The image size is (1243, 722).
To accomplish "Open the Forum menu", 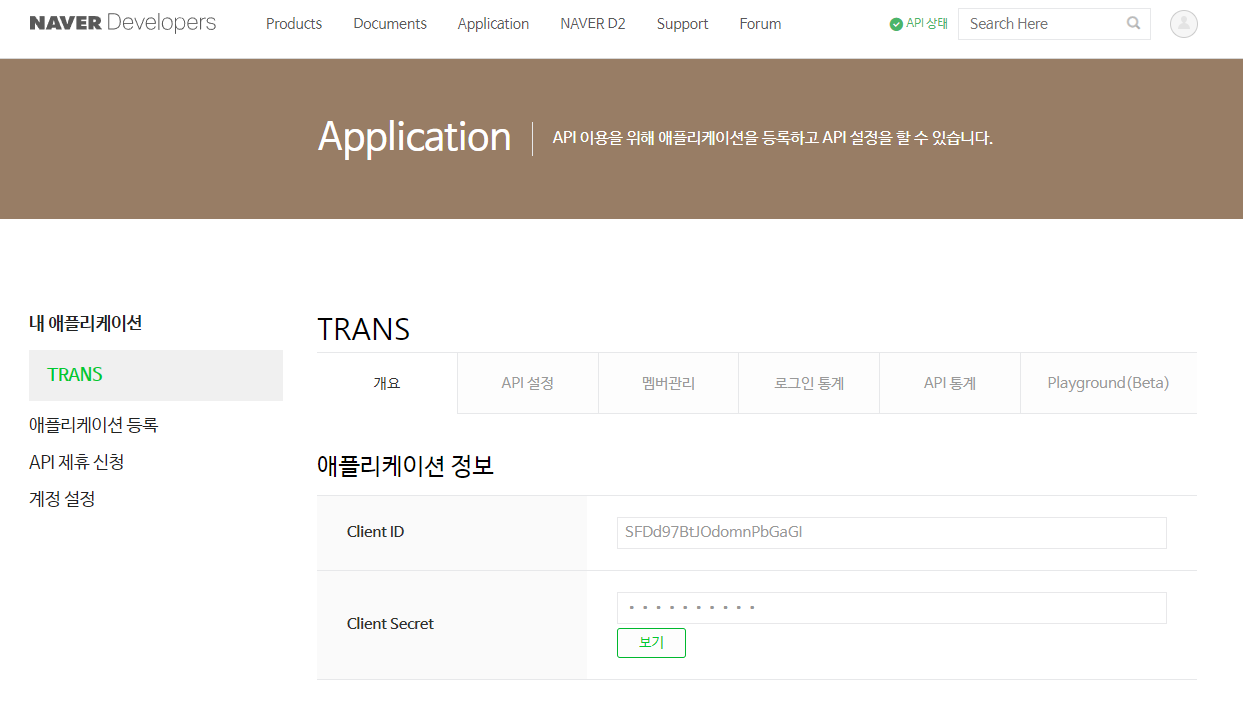I will point(760,24).
